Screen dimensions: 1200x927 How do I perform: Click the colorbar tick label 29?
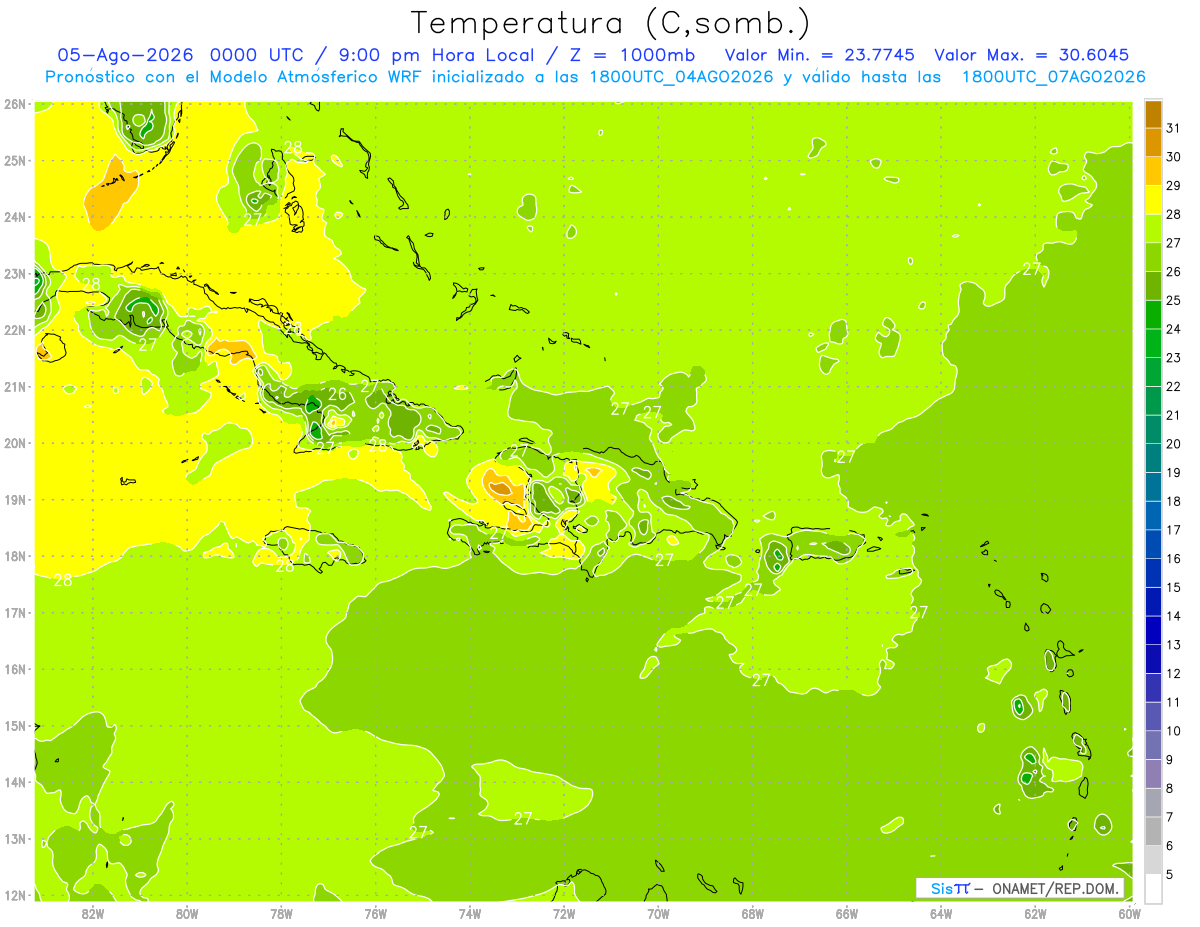click(x=1174, y=185)
